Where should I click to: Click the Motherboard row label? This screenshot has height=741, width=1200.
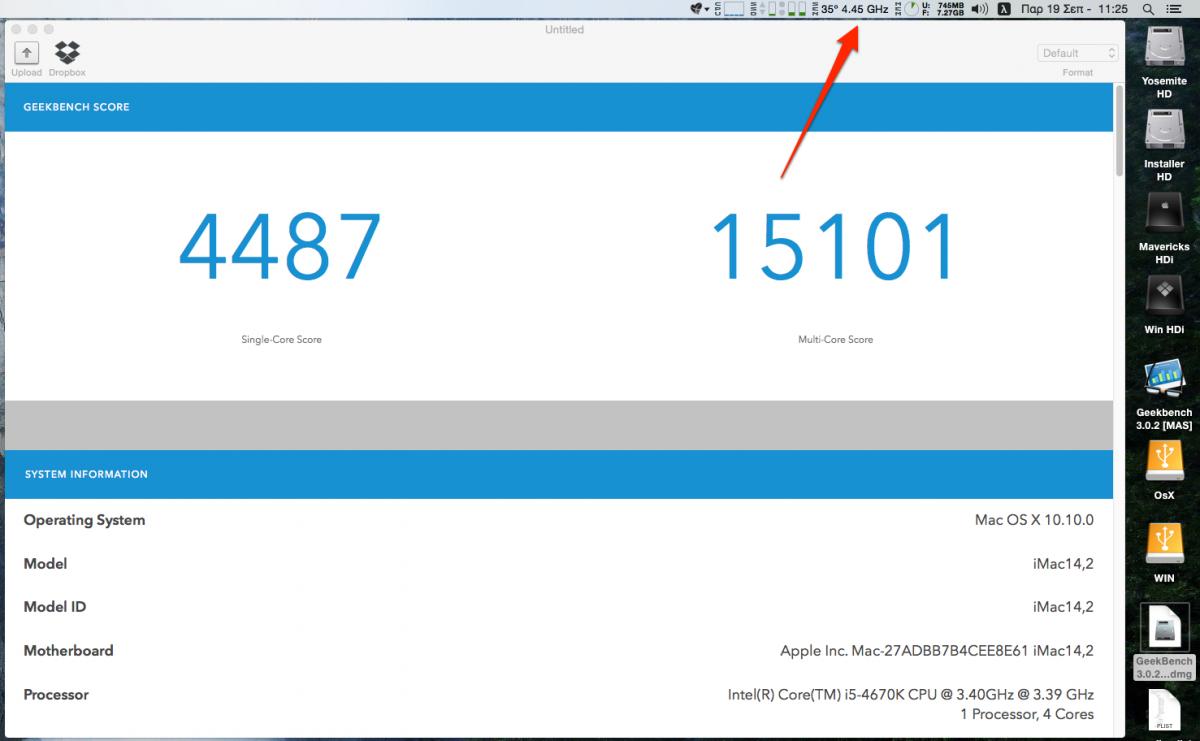click(x=68, y=650)
